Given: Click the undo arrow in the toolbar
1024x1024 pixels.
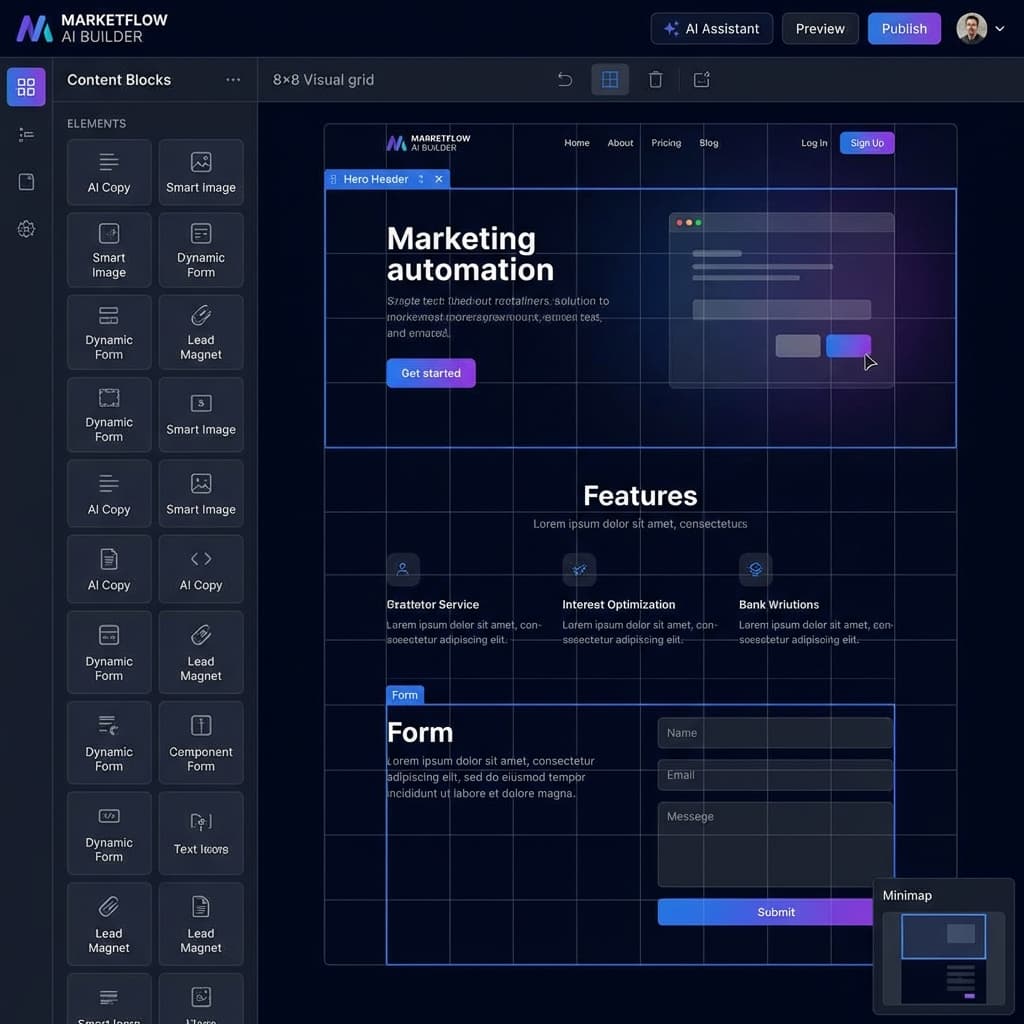Looking at the screenshot, I should [565, 80].
